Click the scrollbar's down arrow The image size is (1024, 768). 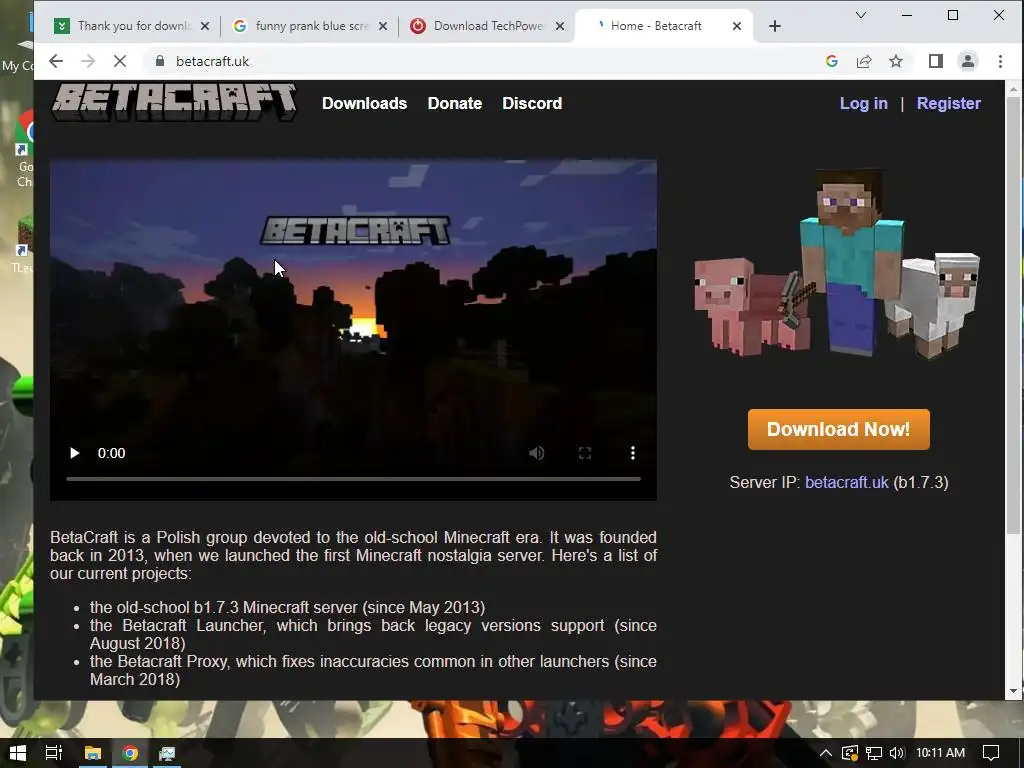pyautogui.click(x=1014, y=691)
